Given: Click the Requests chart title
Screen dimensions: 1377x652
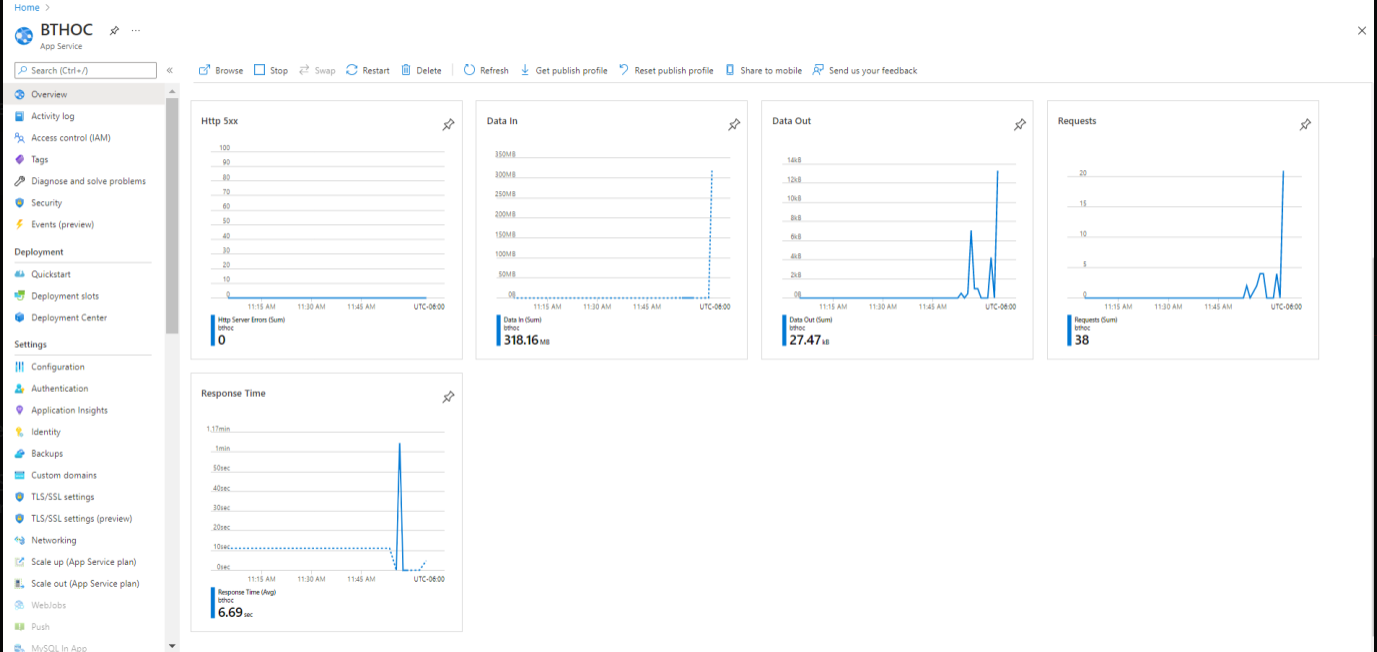Looking at the screenshot, I should 1077,121.
